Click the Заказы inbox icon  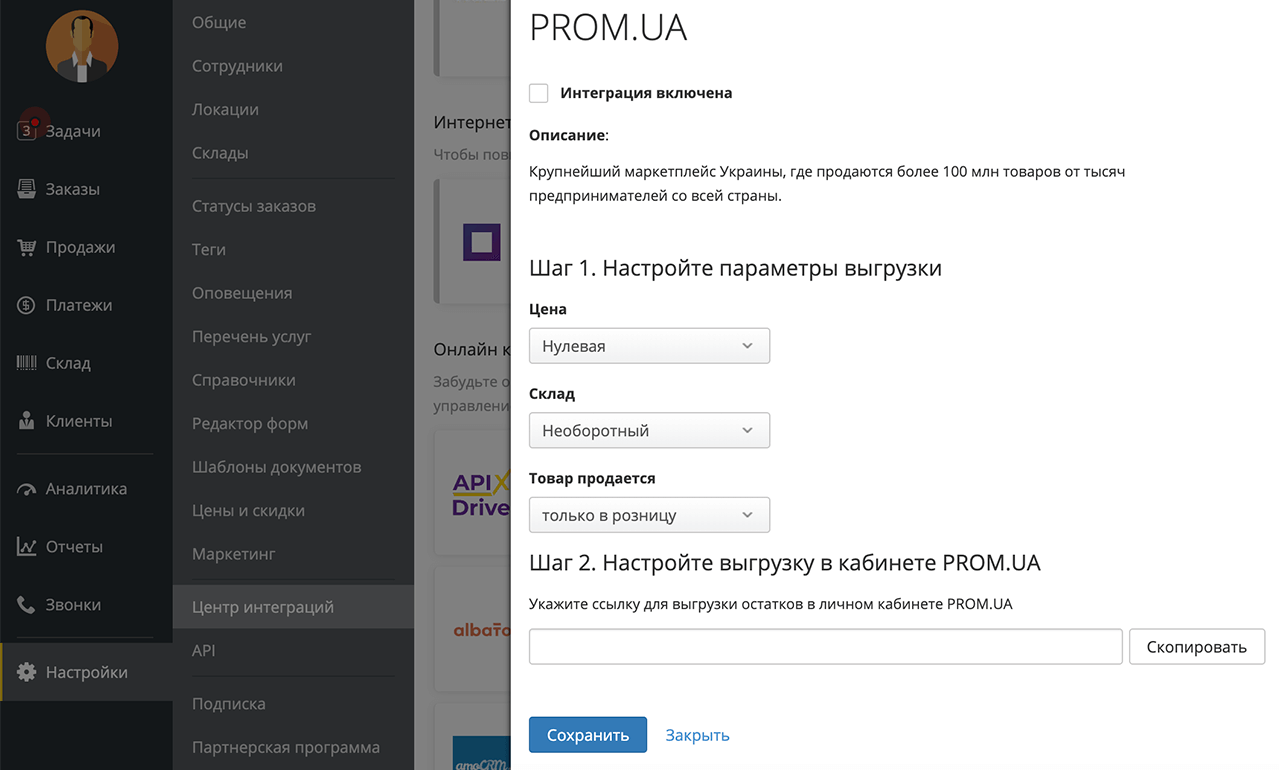(x=26, y=189)
